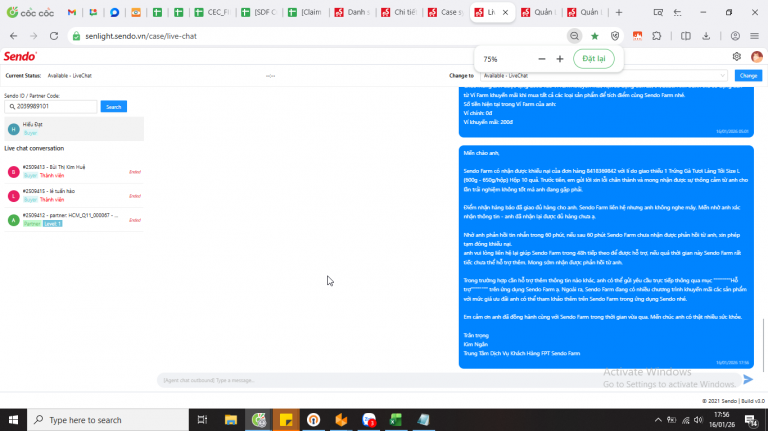The image size is (768, 431).
Task: Open Zalo from the taskbar
Action: pos(368,420)
